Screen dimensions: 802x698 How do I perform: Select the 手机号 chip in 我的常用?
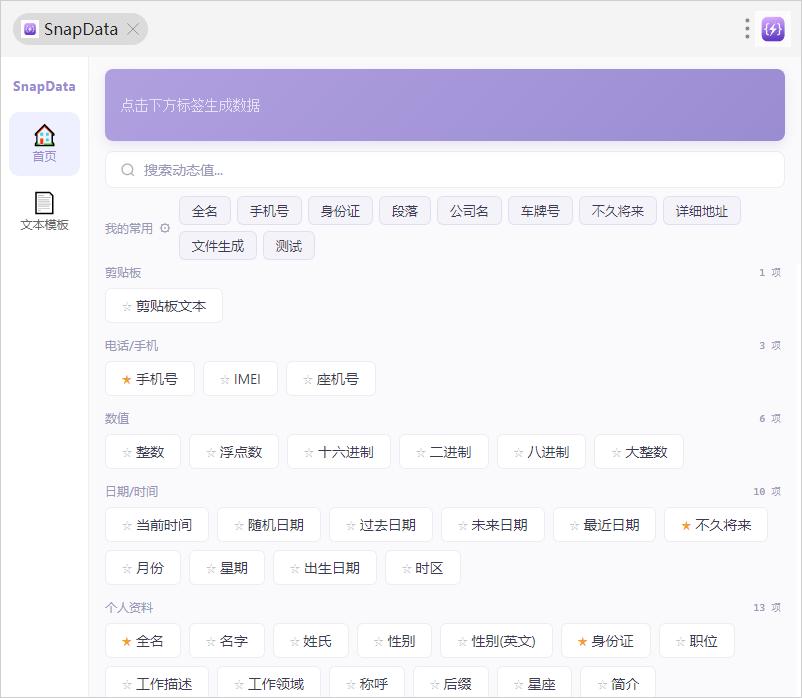click(269, 211)
